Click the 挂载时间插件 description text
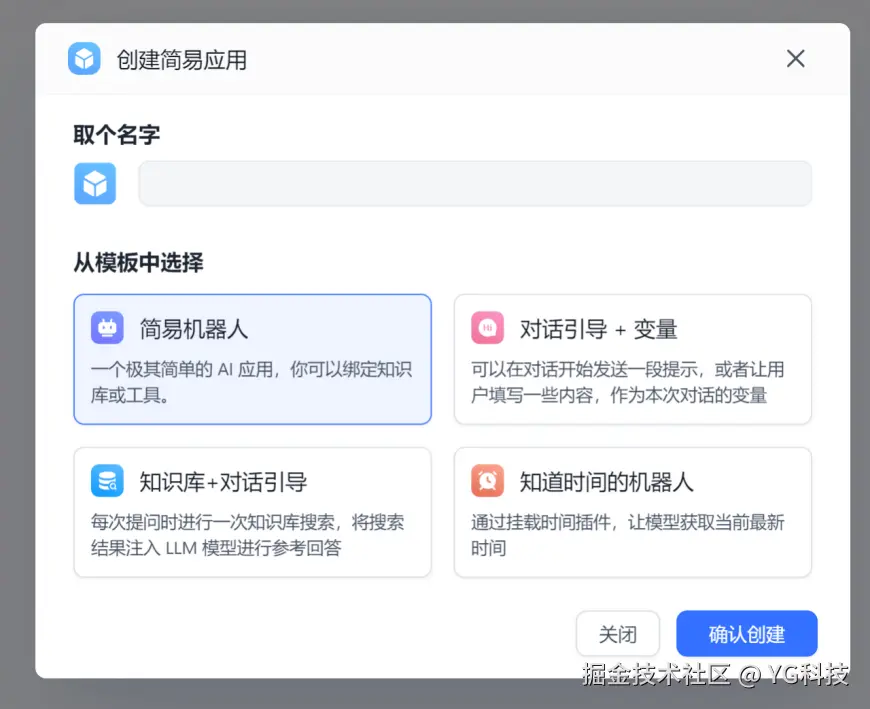This screenshot has height=709, width=870. (627, 535)
